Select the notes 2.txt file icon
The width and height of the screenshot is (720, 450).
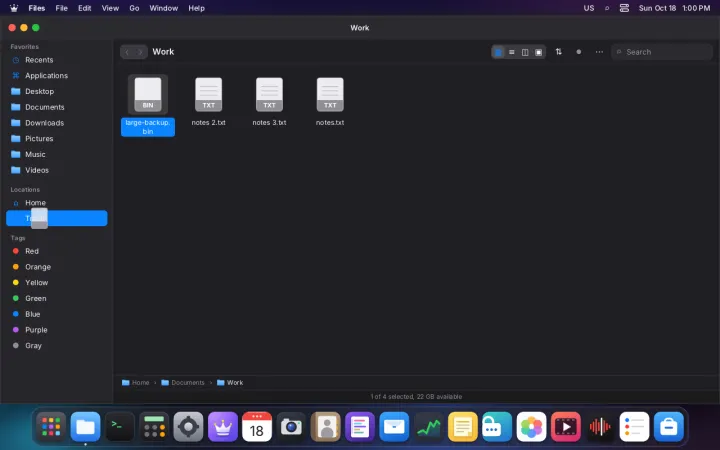208,95
